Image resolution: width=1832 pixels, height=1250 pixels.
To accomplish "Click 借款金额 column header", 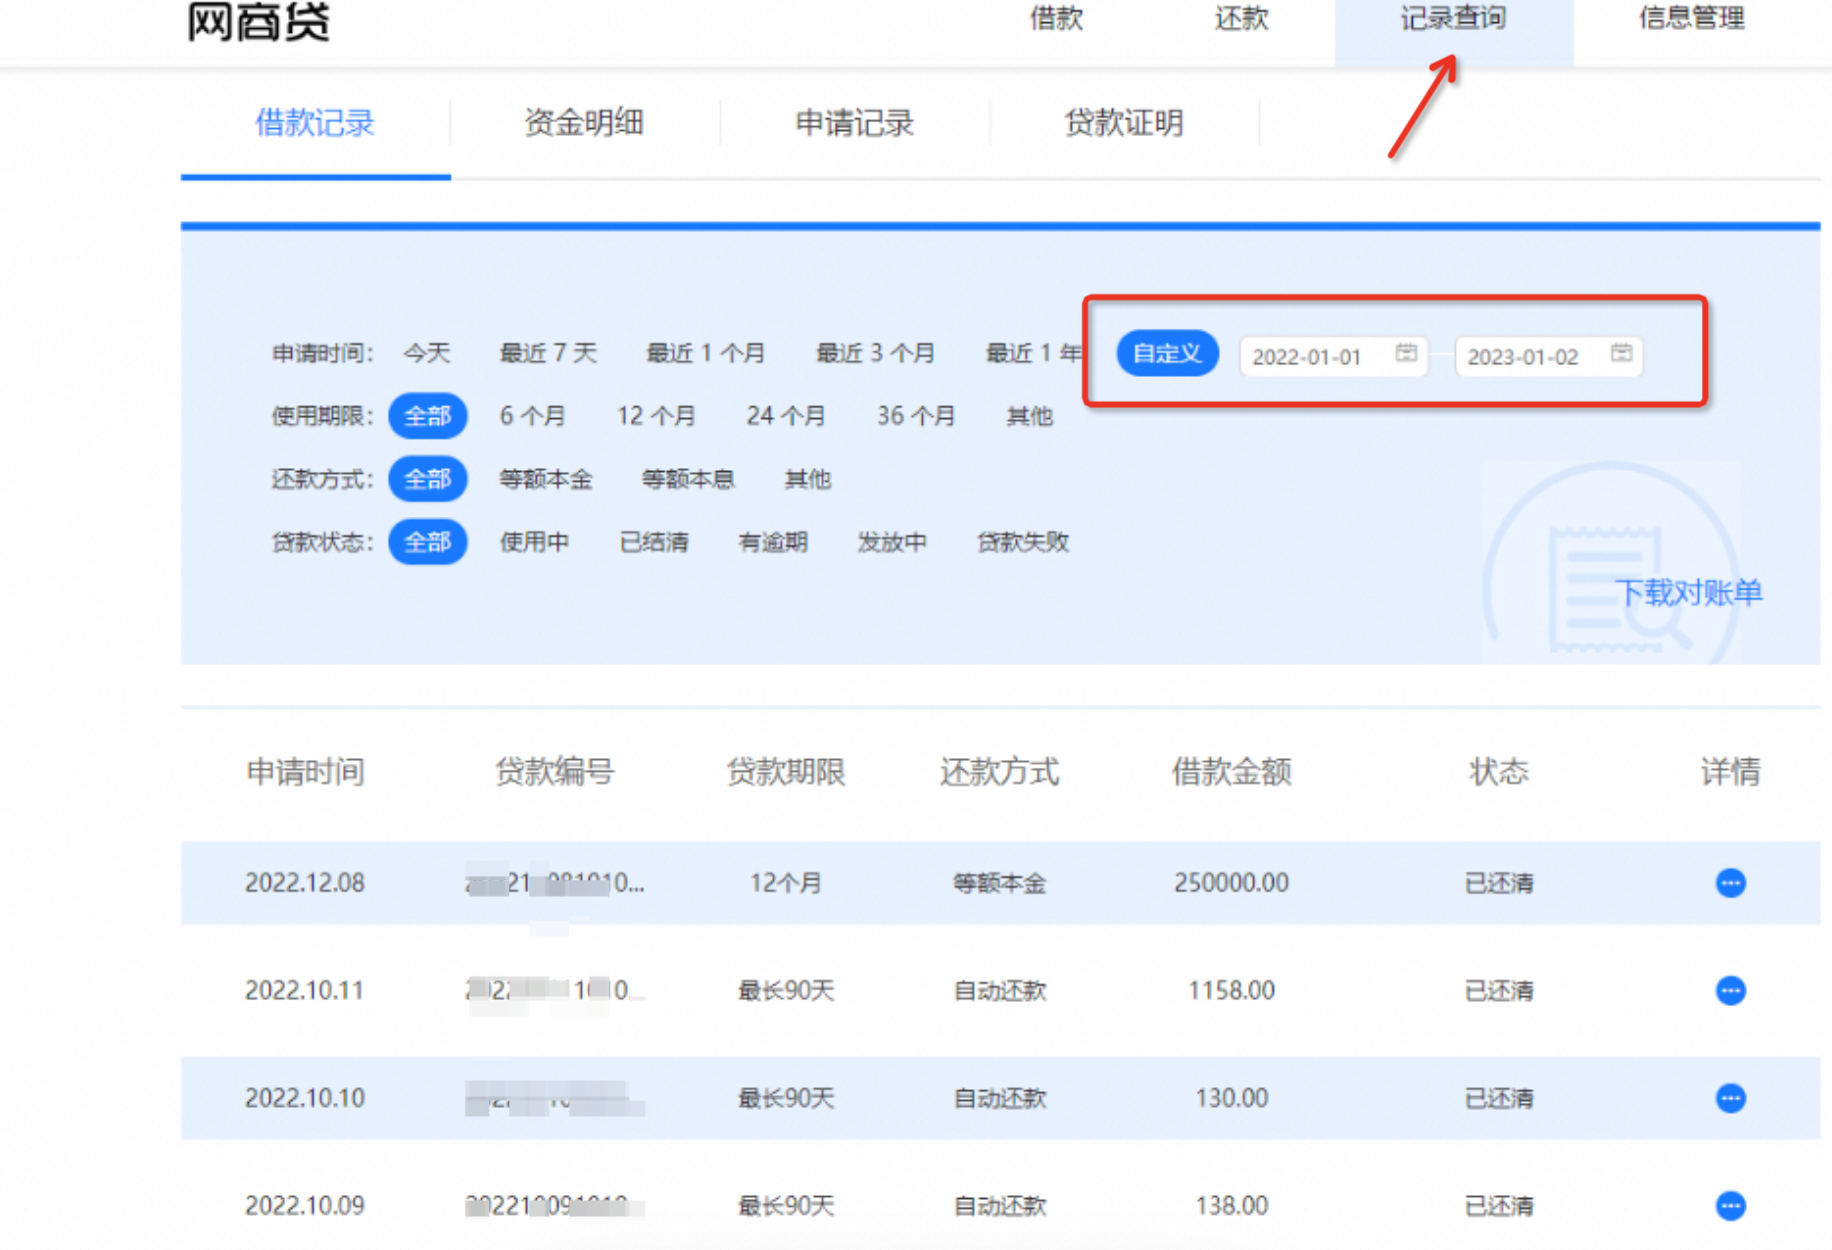I will [1231, 772].
